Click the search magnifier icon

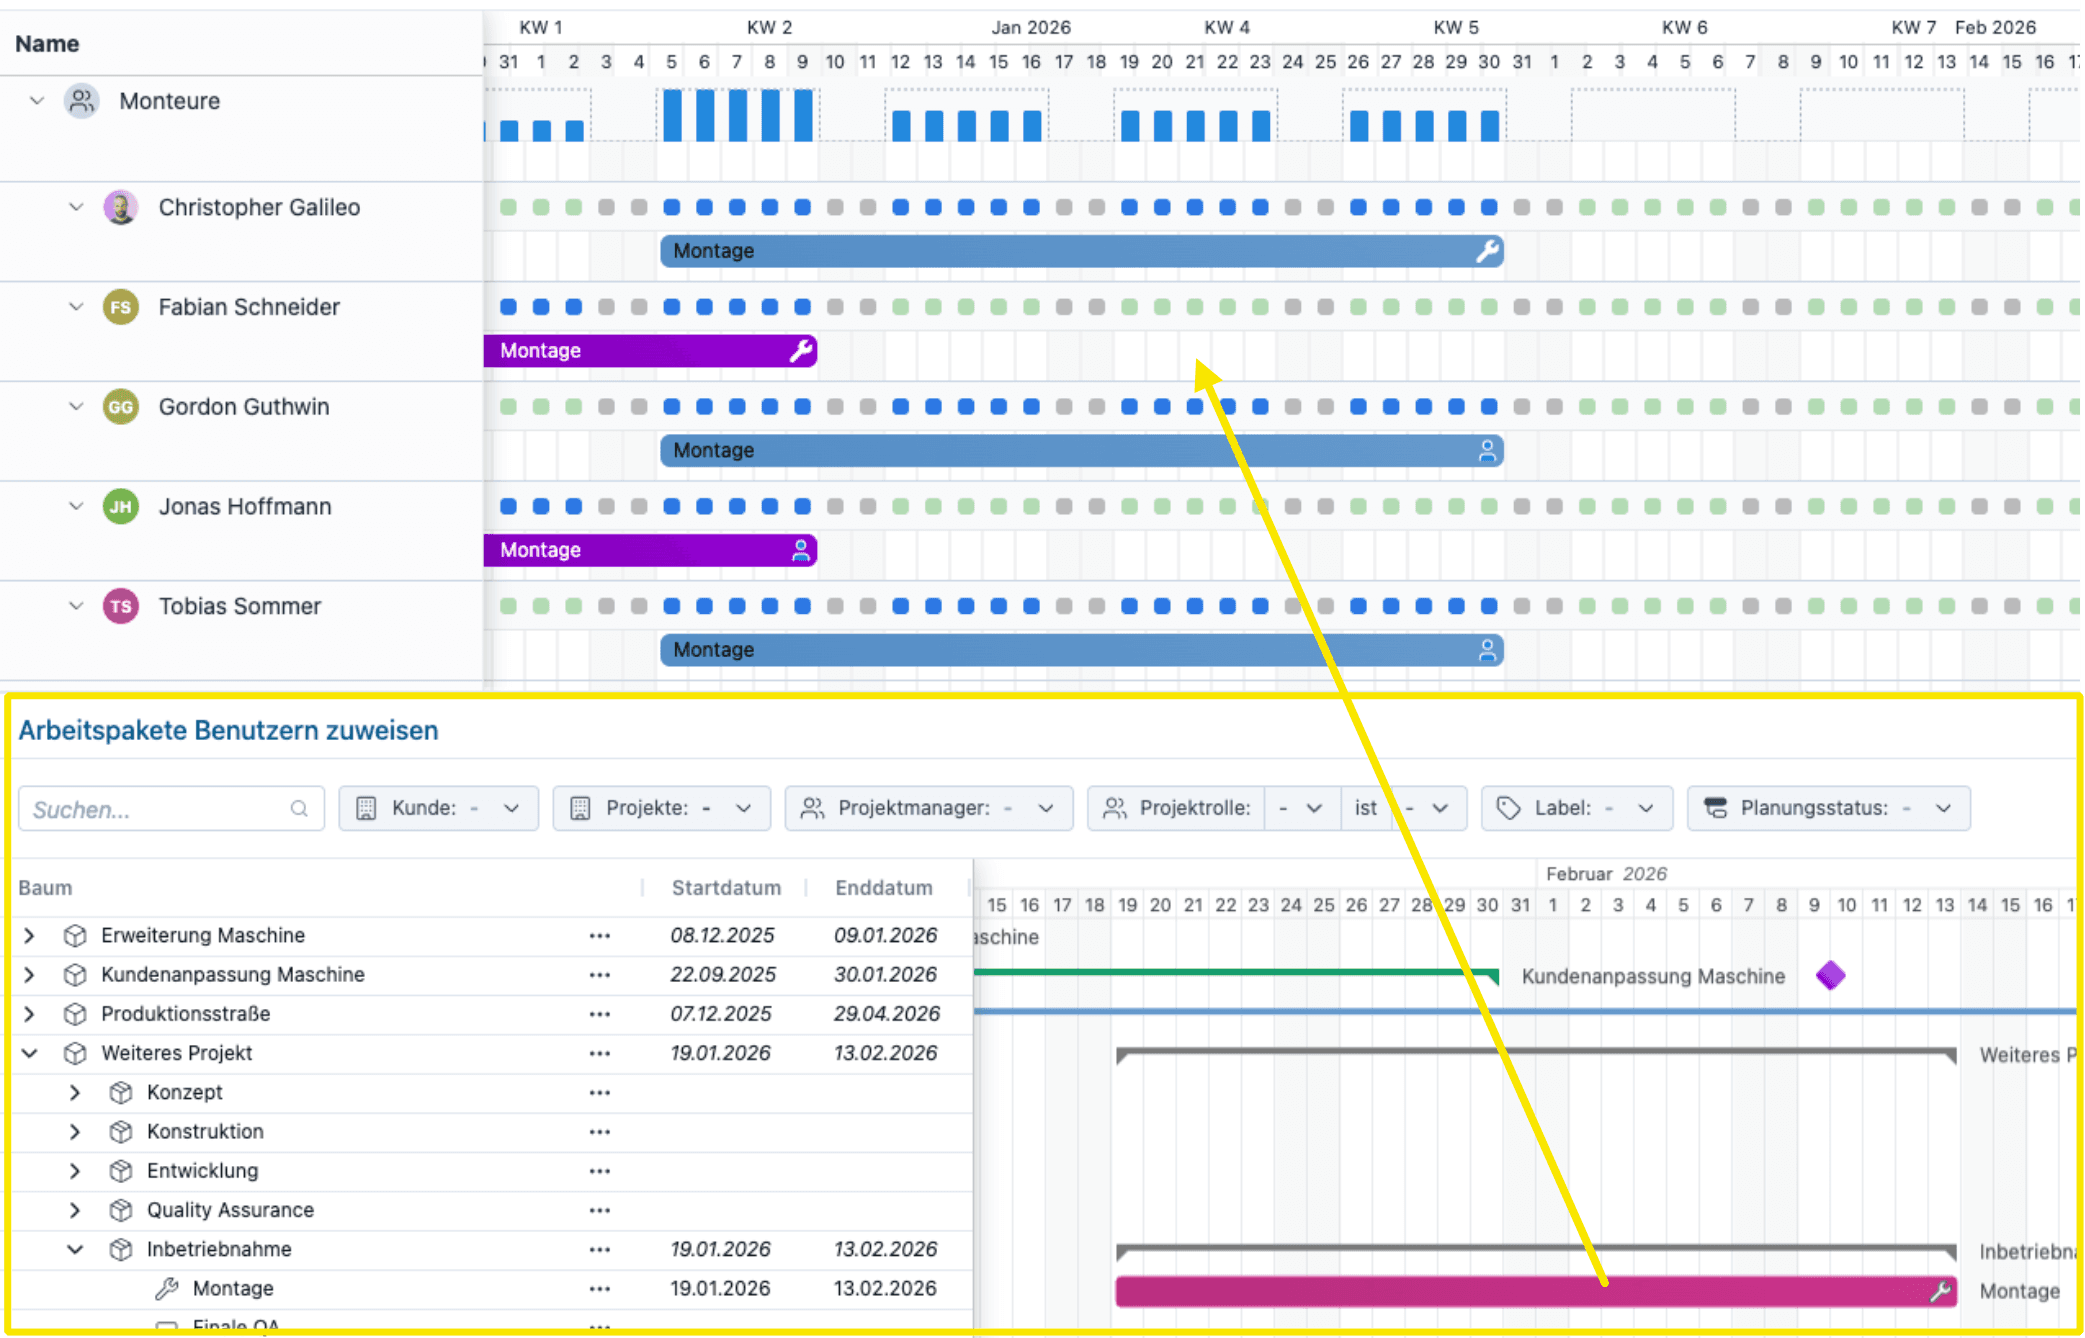(299, 809)
